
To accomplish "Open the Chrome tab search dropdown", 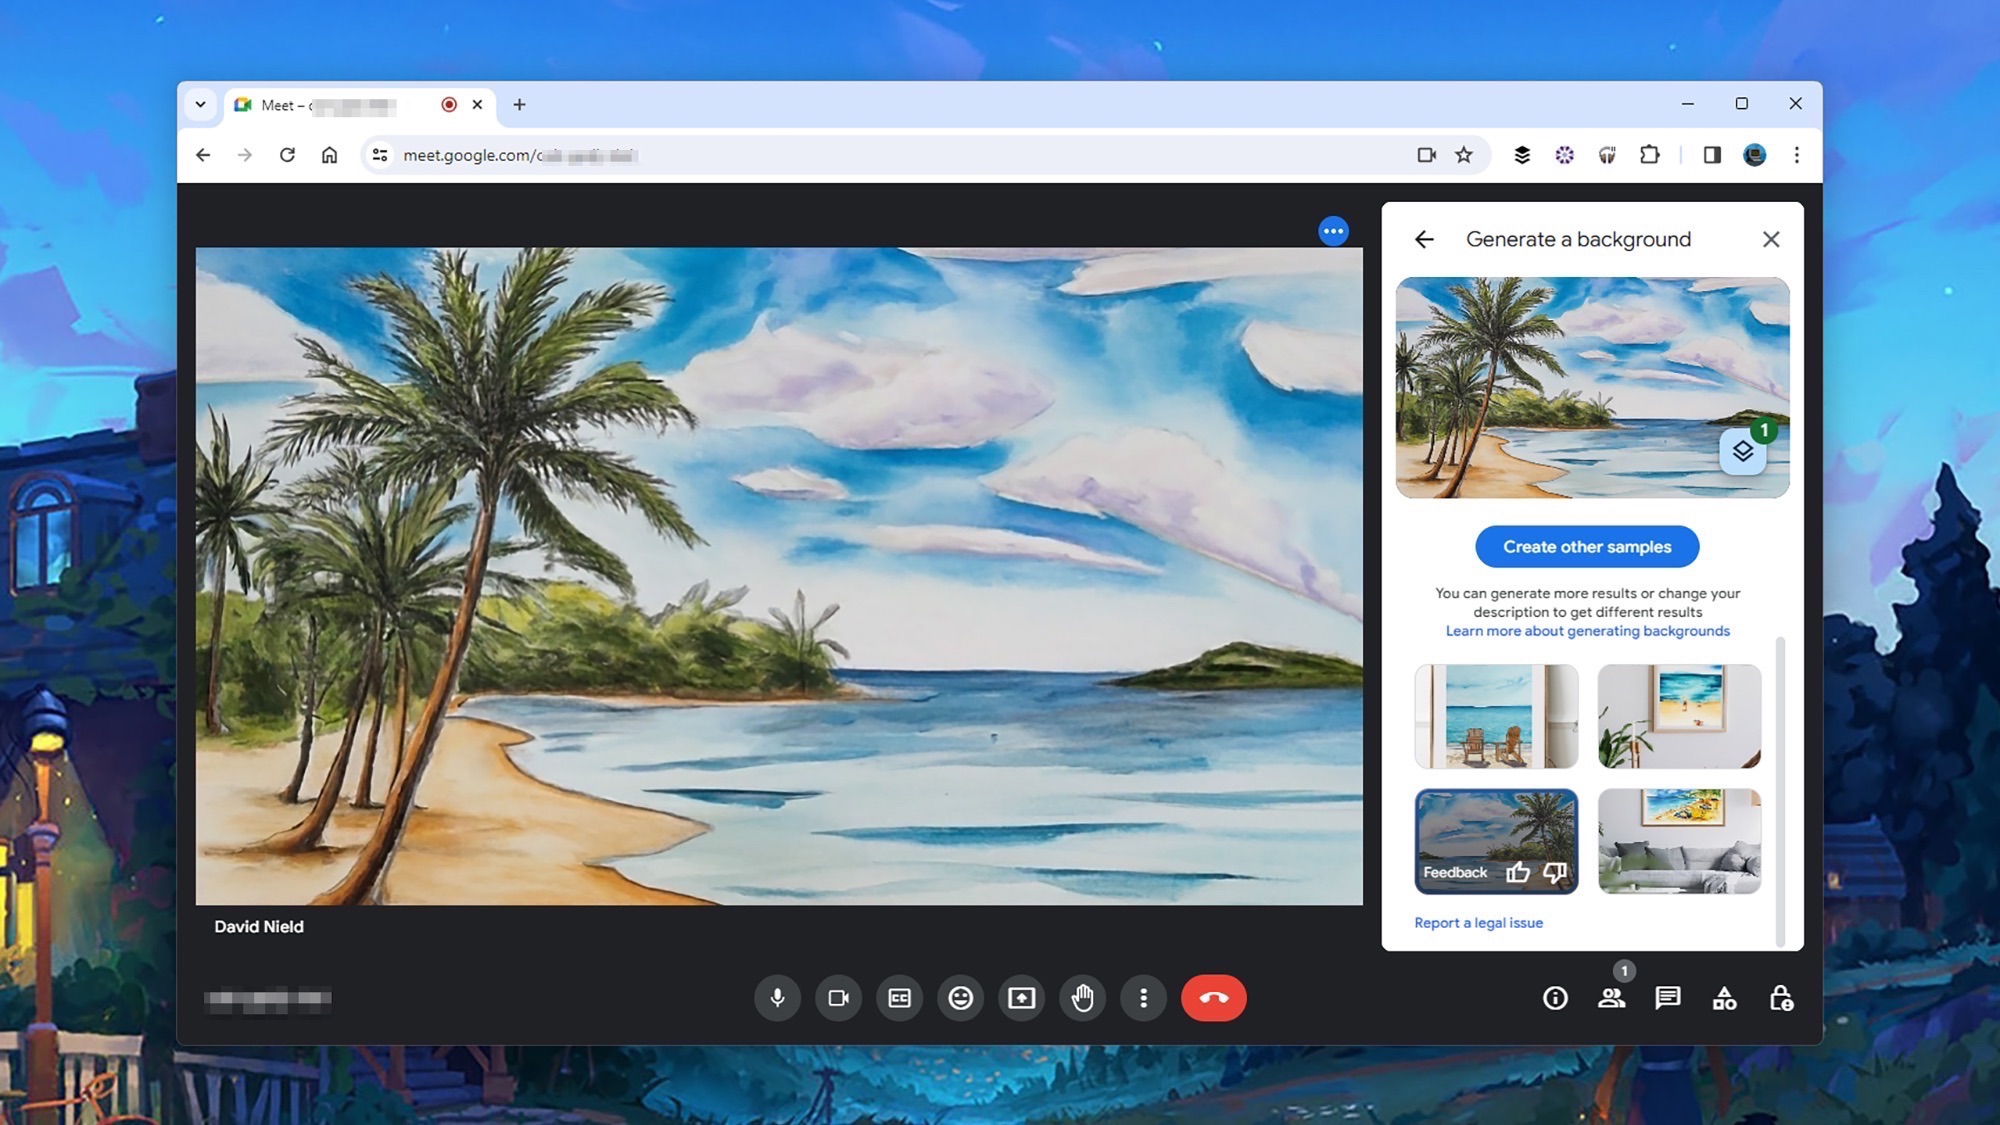I will pyautogui.click(x=201, y=104).
